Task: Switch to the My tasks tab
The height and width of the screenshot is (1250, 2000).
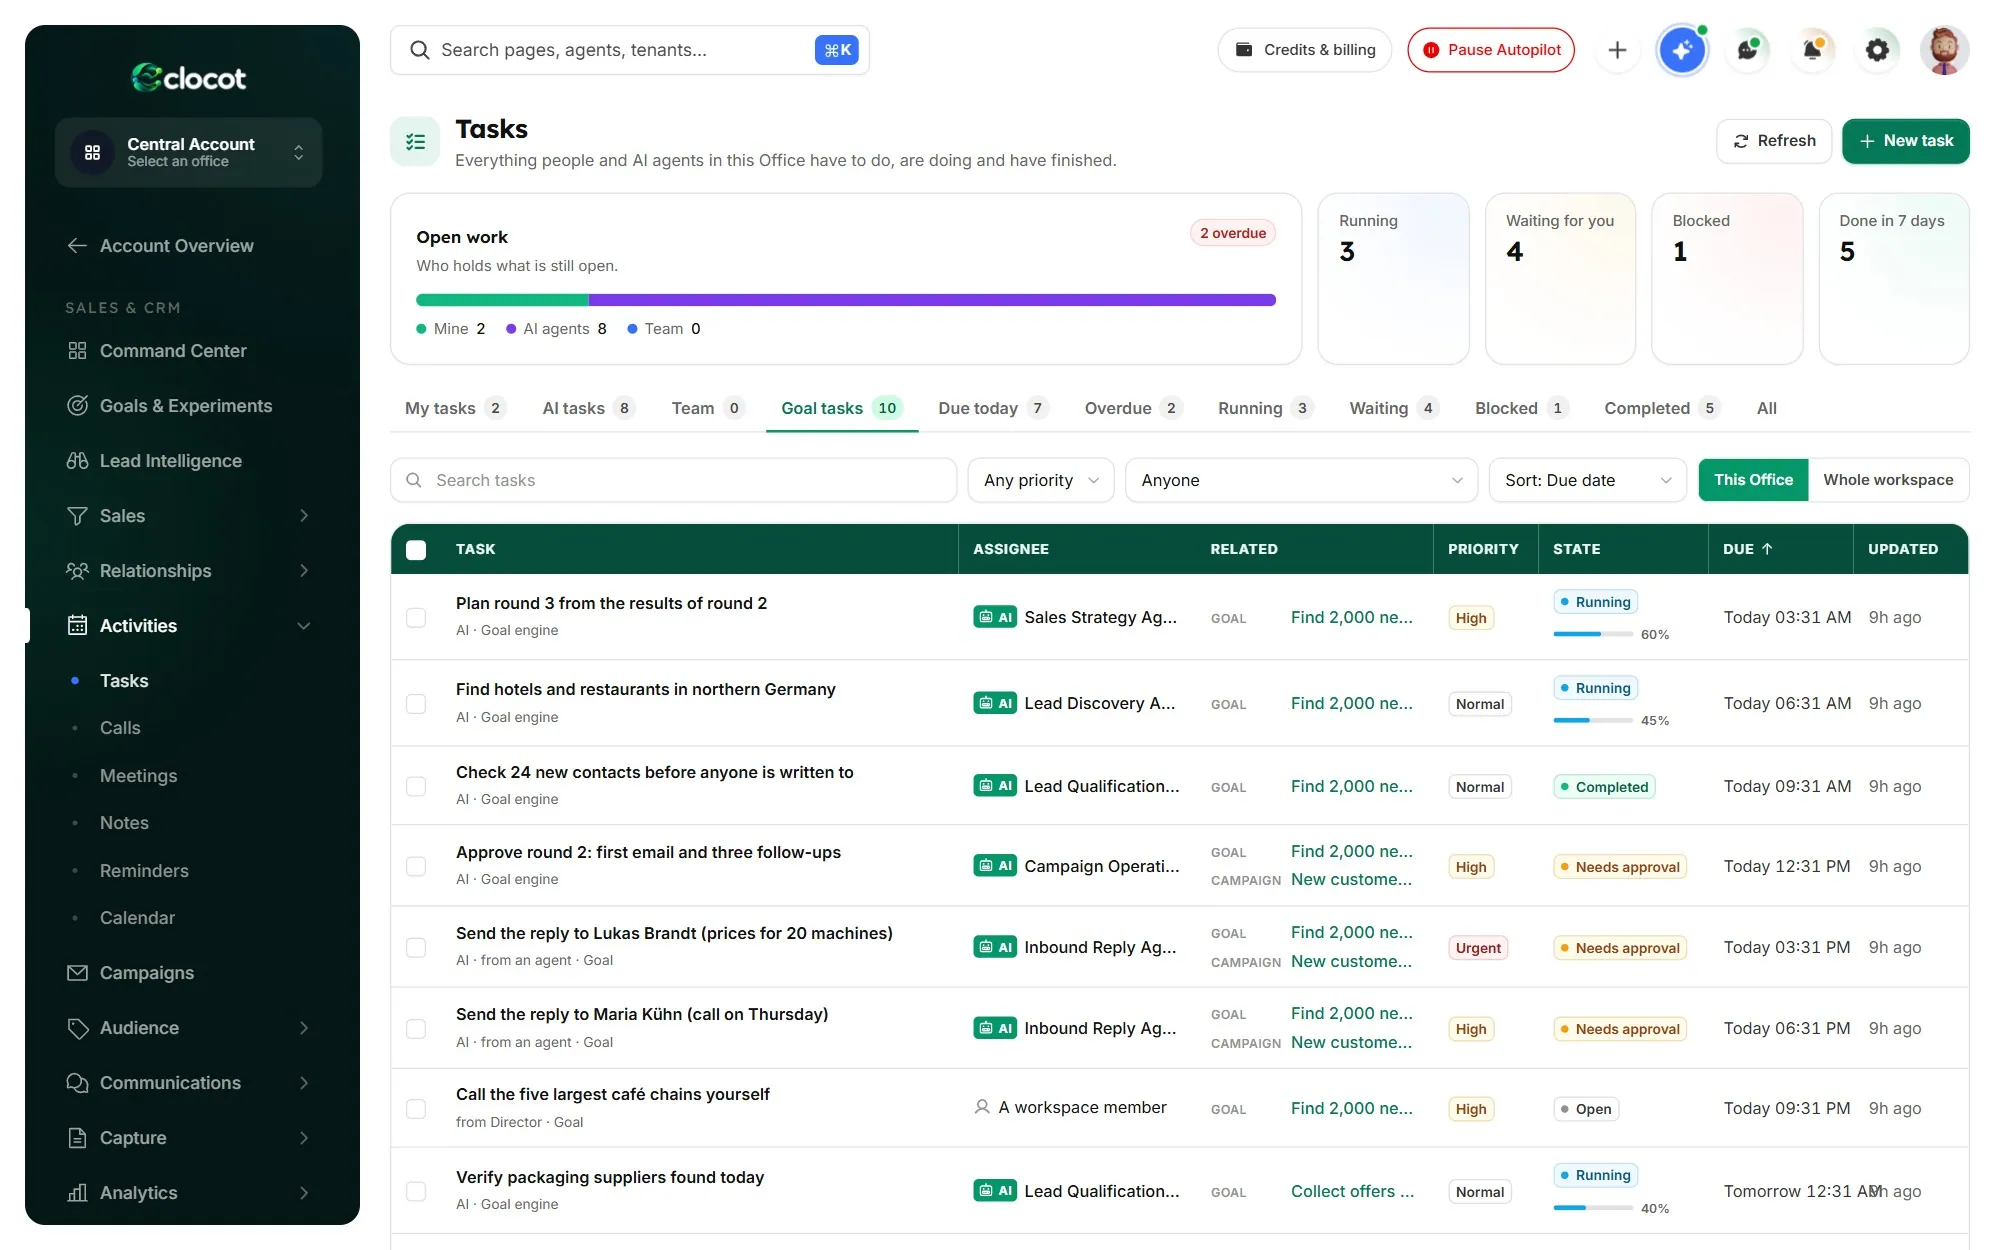Action: pyautogui.click(x=455, y=408)
